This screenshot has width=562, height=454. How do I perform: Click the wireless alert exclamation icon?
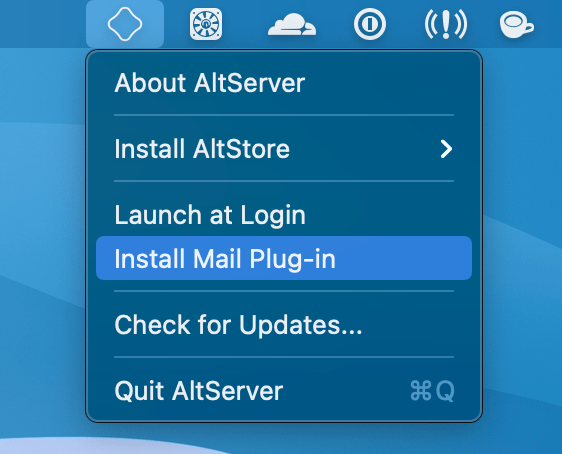[x=446, y=24]
